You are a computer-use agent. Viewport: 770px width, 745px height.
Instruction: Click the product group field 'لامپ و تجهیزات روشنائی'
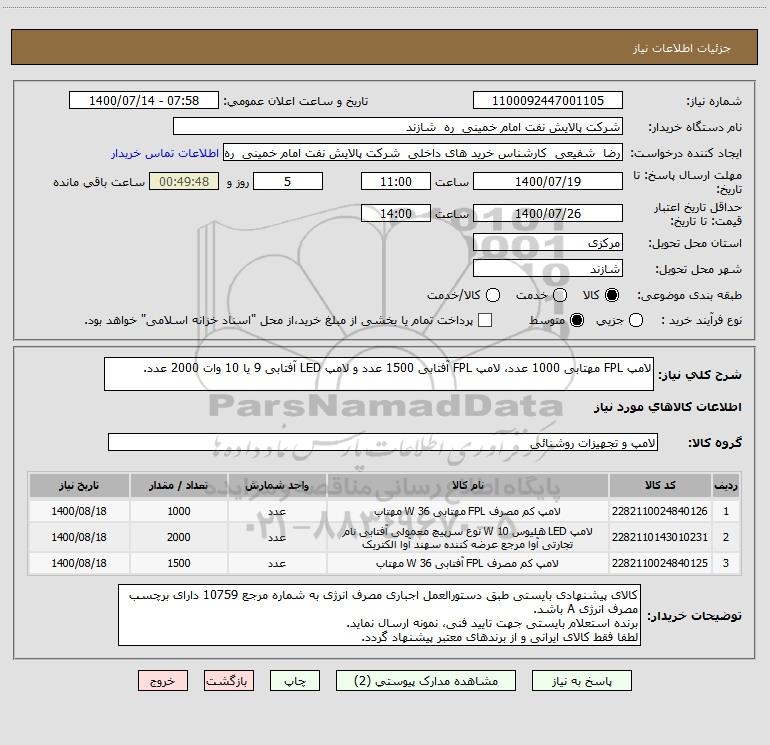click(383, 442)
